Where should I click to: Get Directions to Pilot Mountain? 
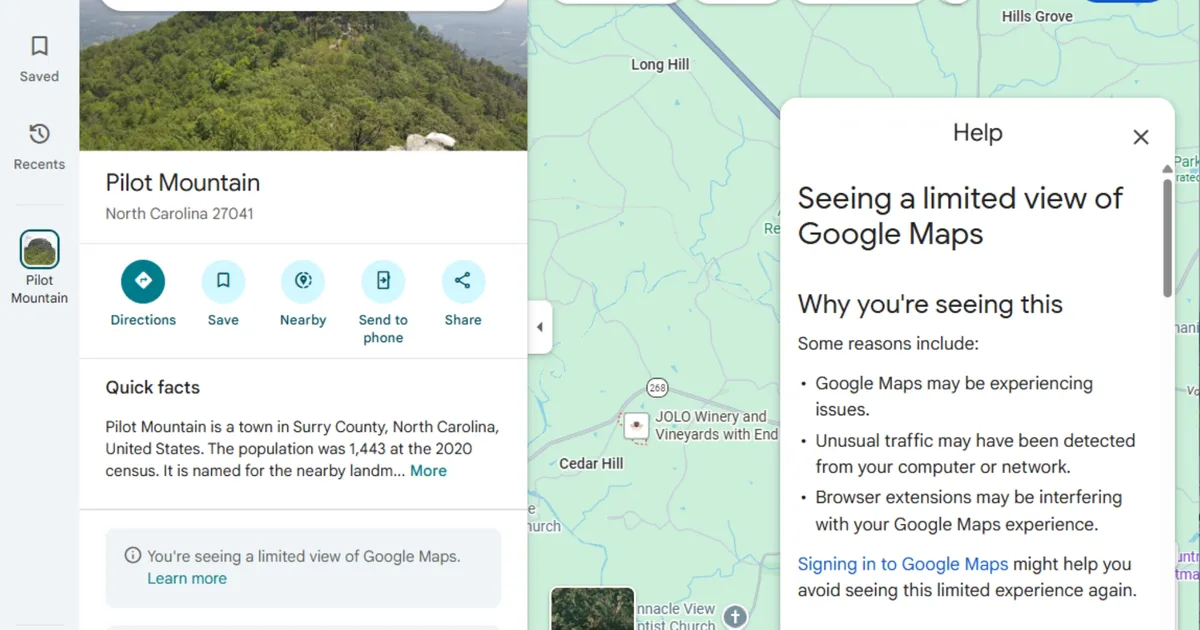(143, 281)
